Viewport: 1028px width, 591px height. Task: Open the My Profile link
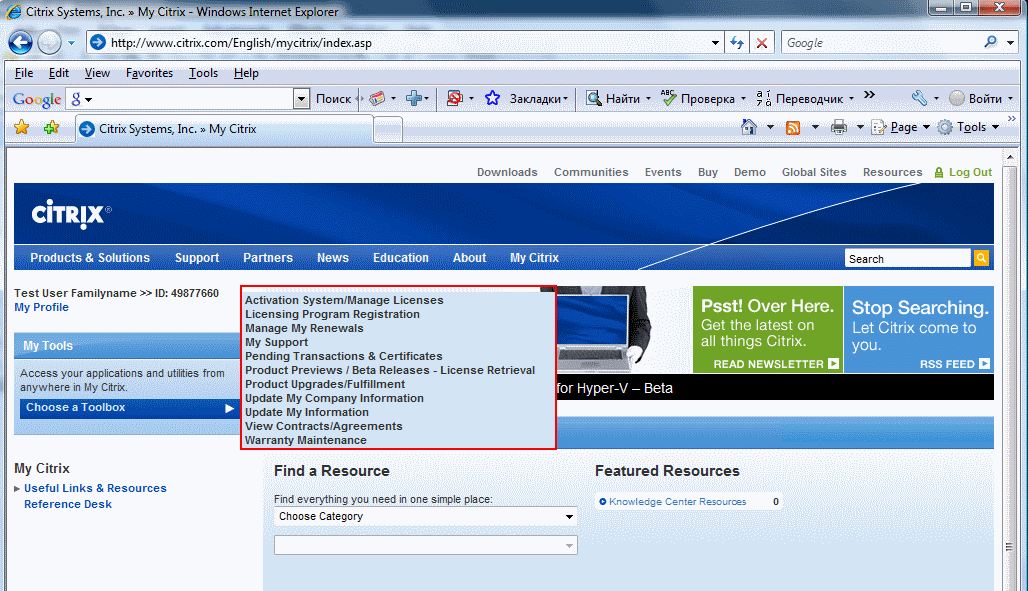(x=41, y=307)
